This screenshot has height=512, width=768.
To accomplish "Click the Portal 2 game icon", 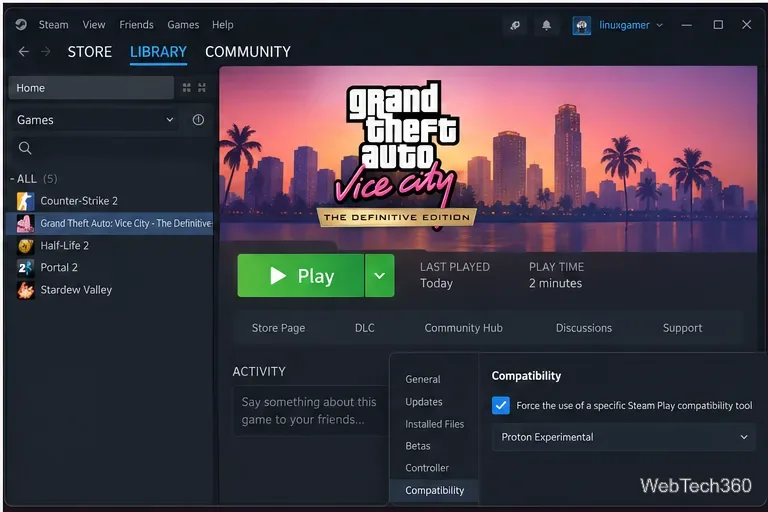I will pos(25,268).
